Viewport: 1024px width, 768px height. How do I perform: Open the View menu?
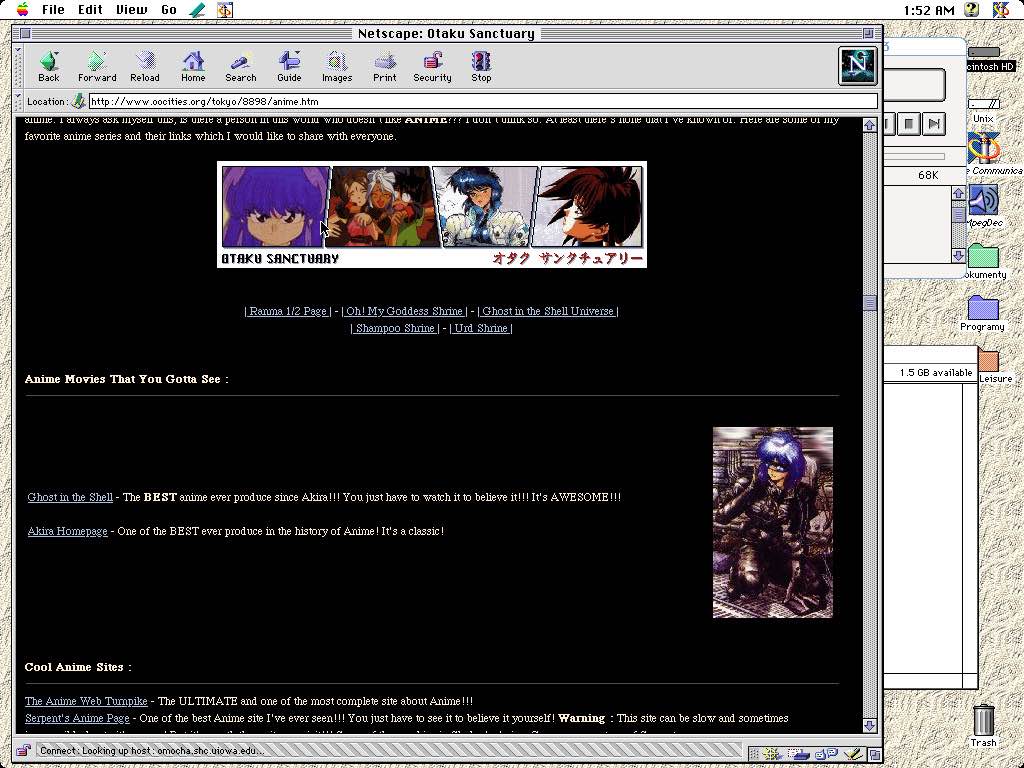[131, 10]
